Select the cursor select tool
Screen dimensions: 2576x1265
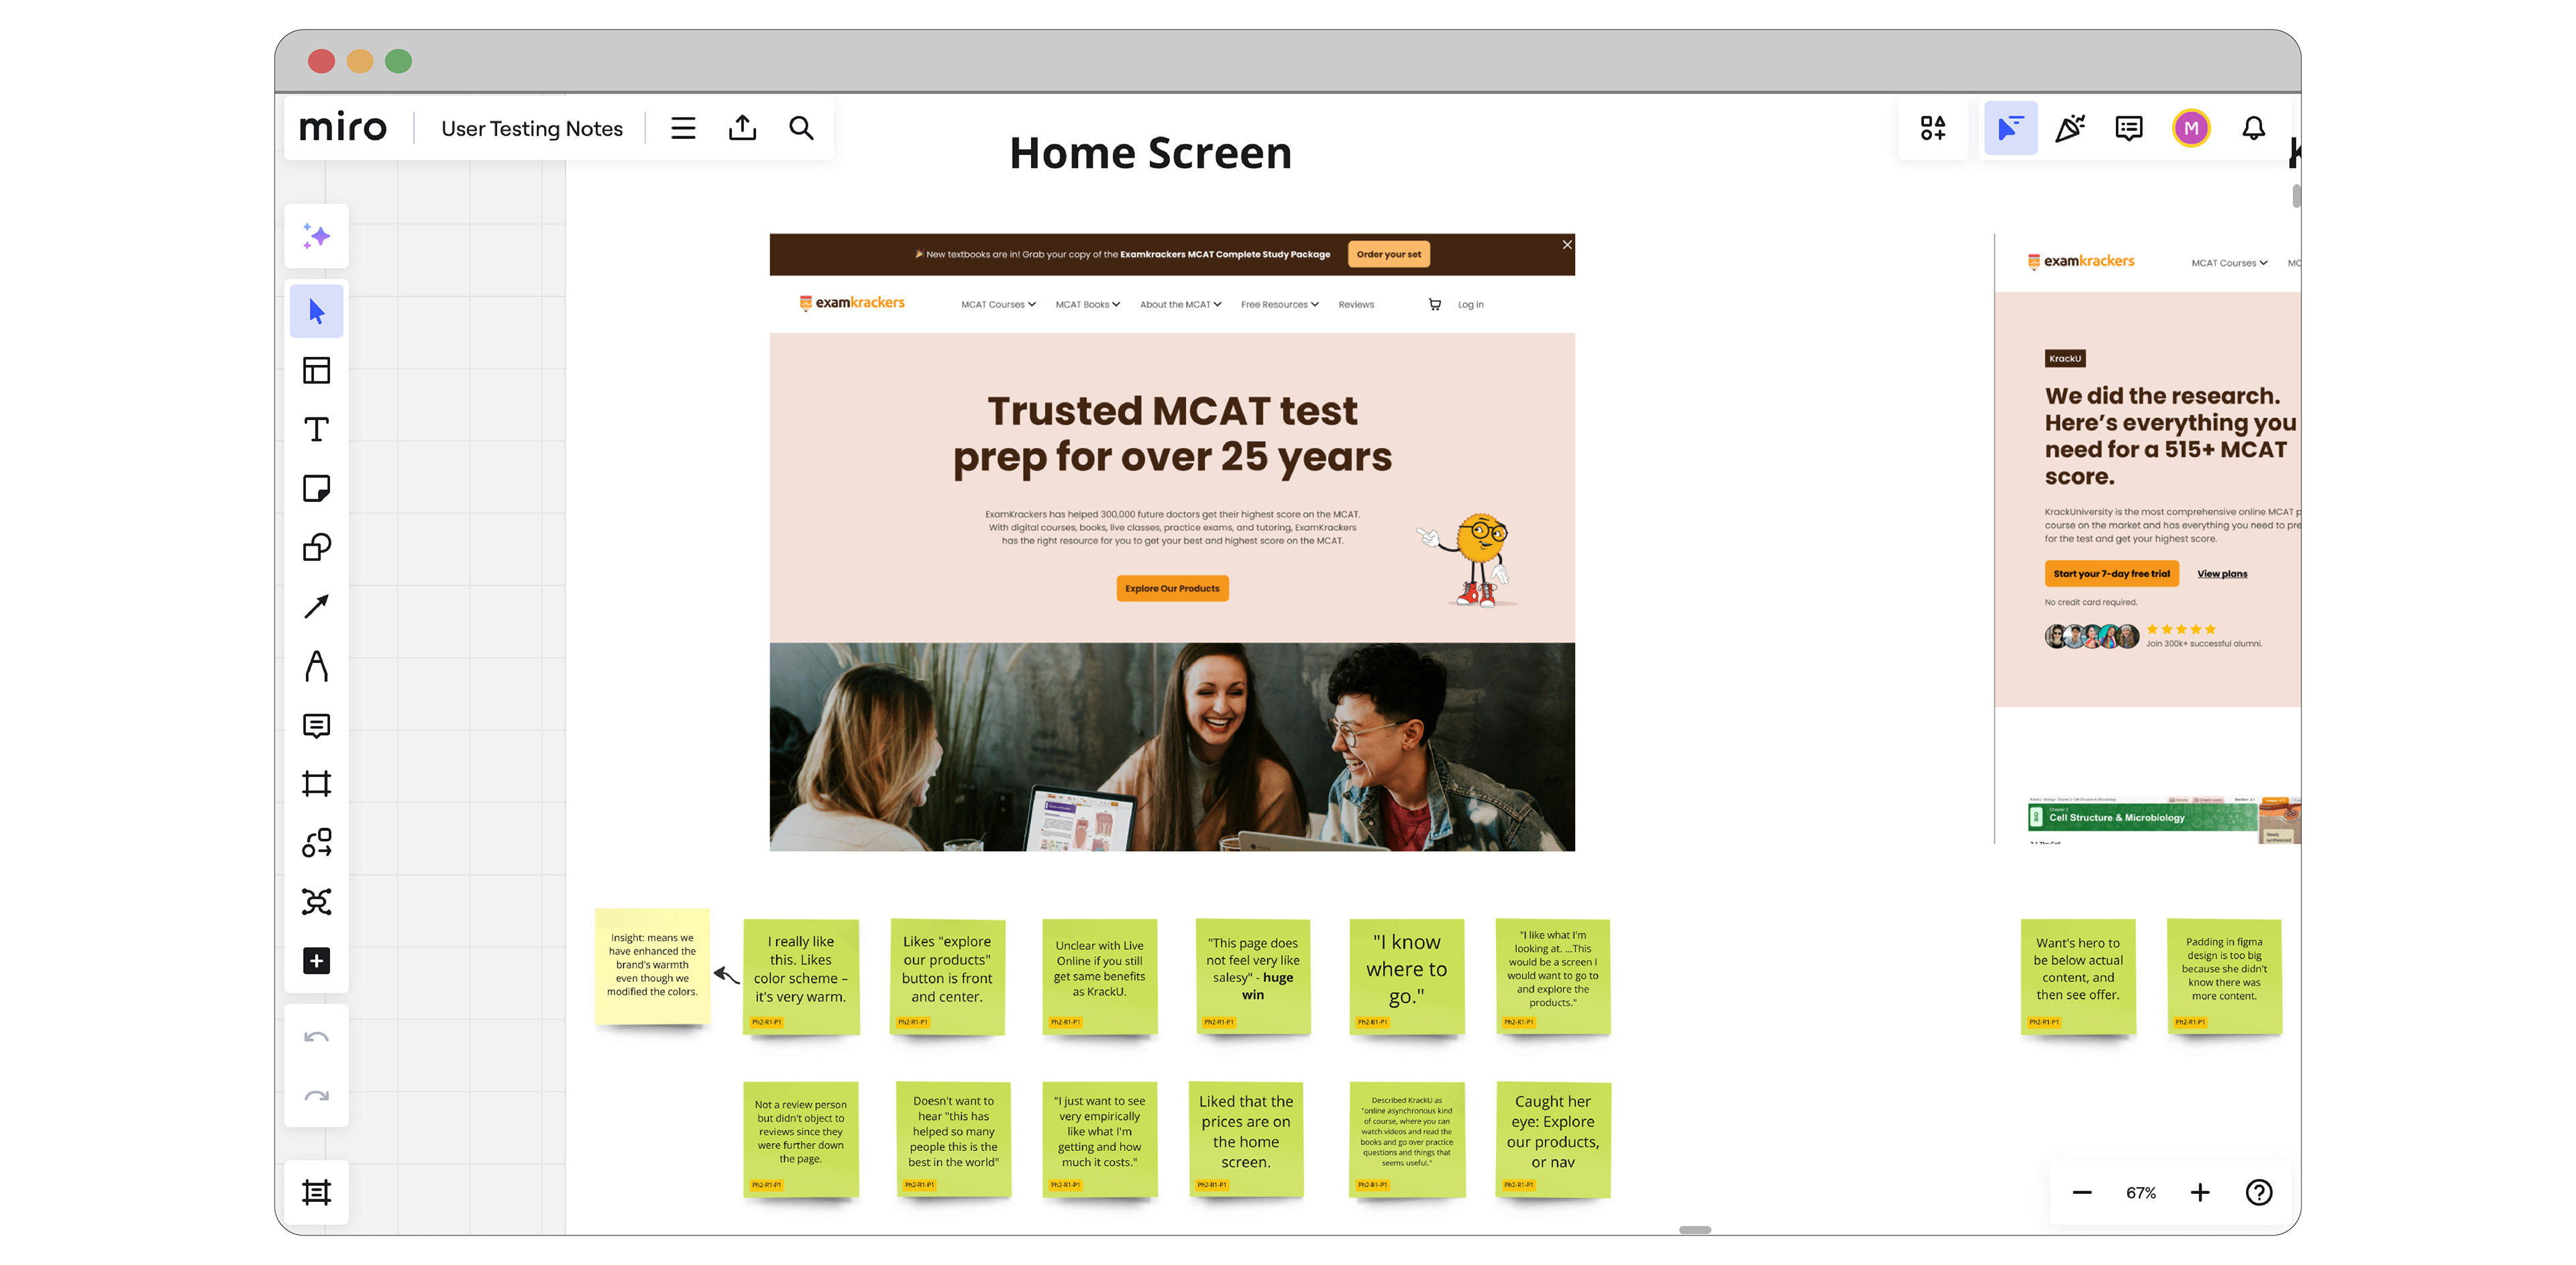[316, 311]
